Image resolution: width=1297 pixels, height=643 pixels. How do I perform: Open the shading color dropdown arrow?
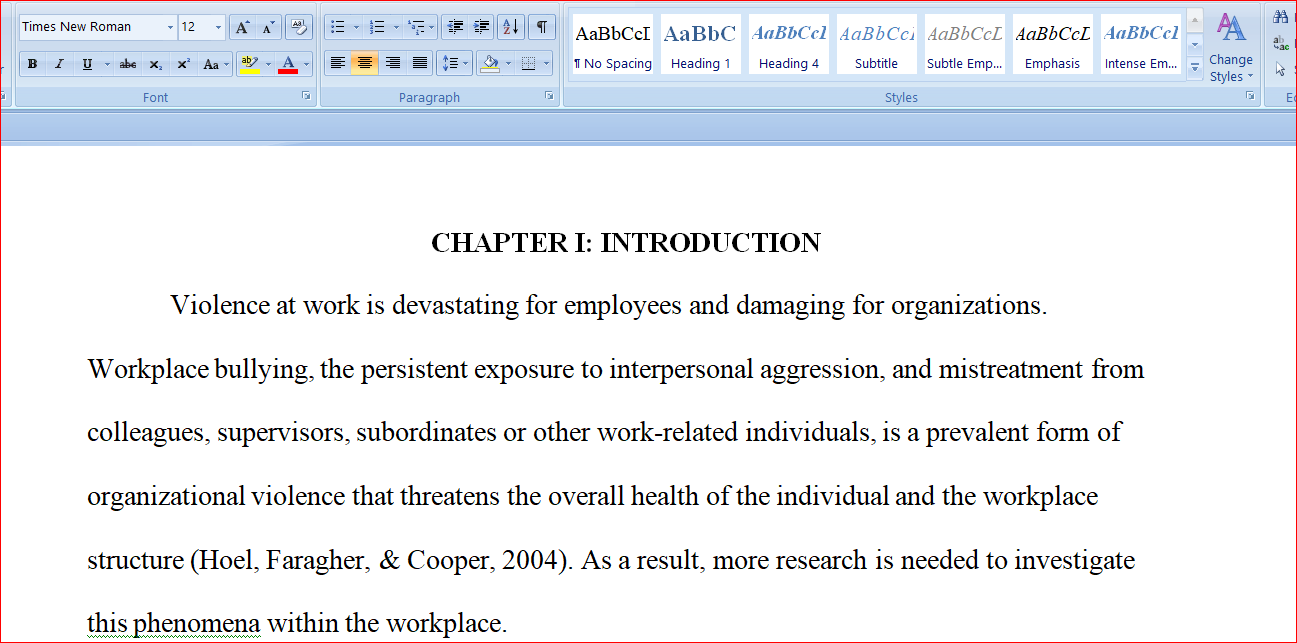pos(508,64)
